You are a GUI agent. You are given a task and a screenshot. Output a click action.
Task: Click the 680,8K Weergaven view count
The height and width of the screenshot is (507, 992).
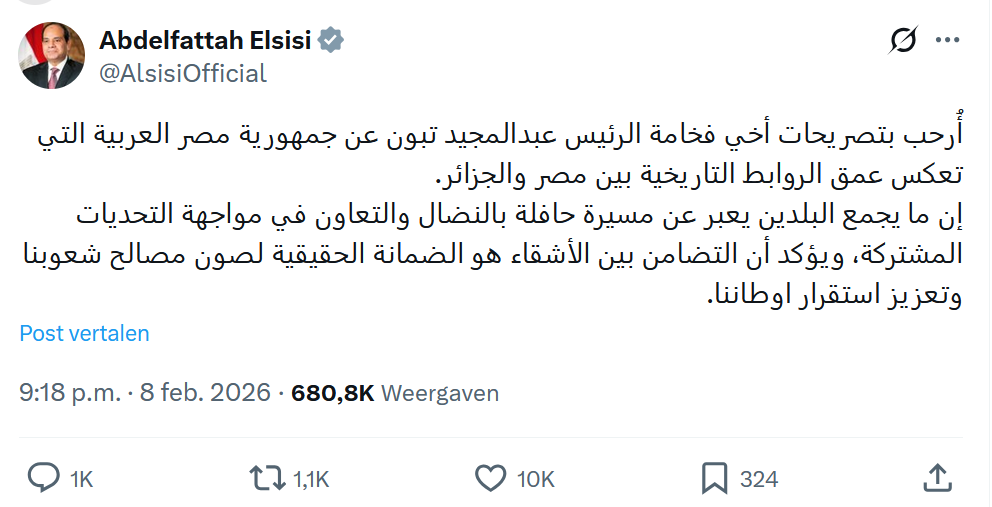coord(394,393)
